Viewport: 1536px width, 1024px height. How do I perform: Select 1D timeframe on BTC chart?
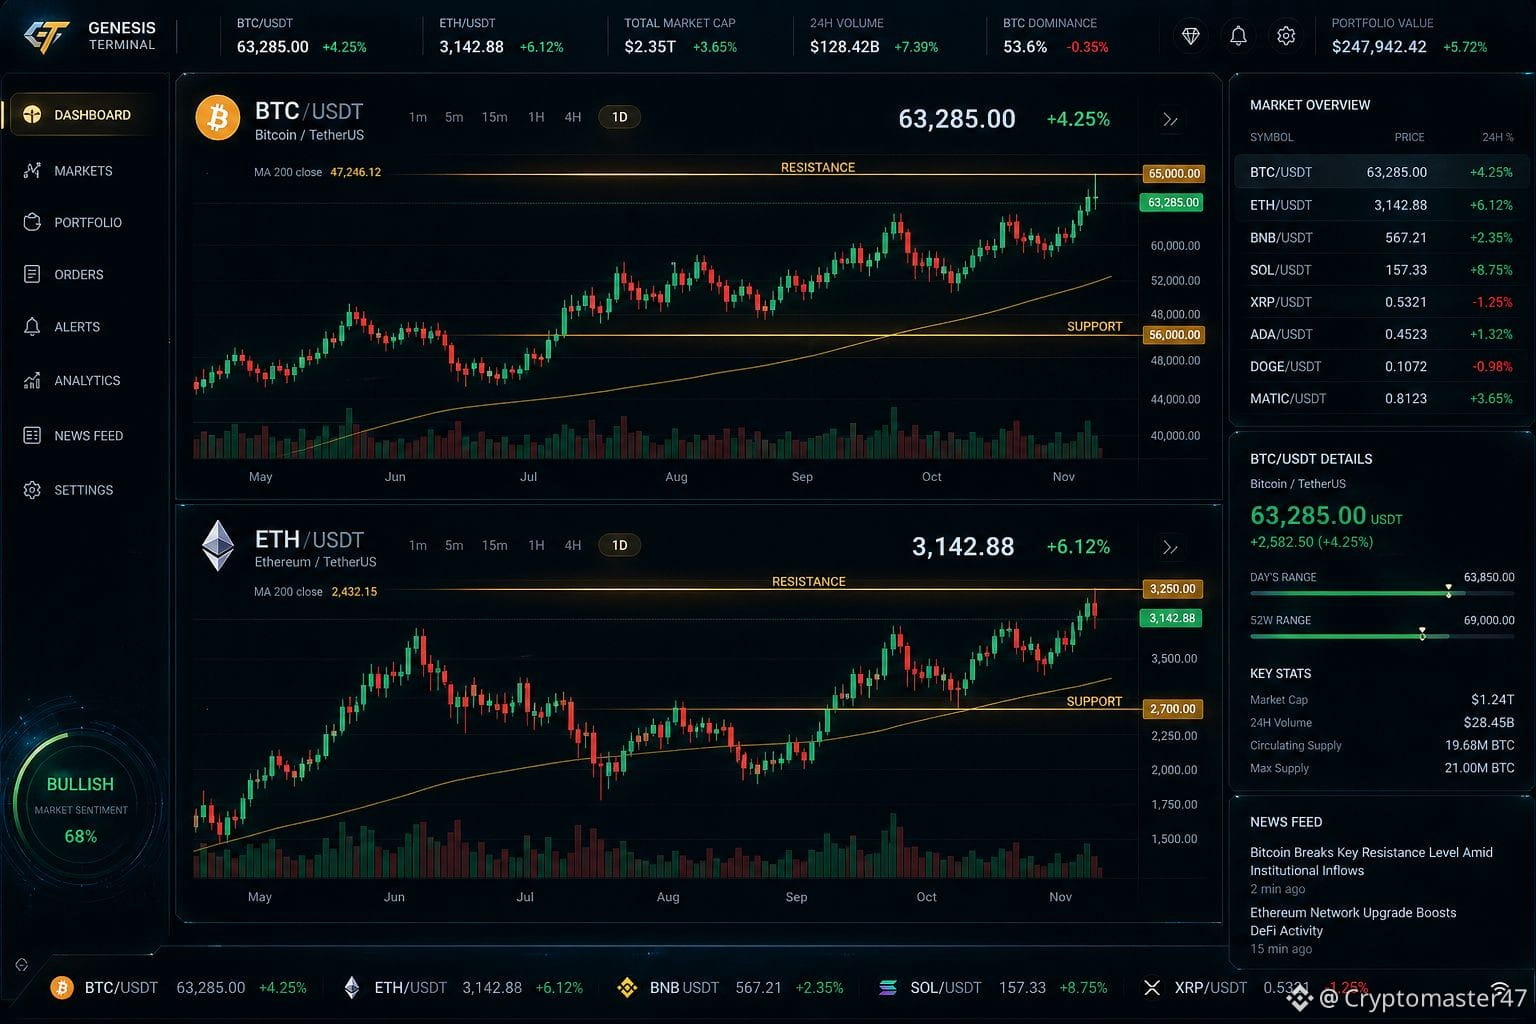620,117
